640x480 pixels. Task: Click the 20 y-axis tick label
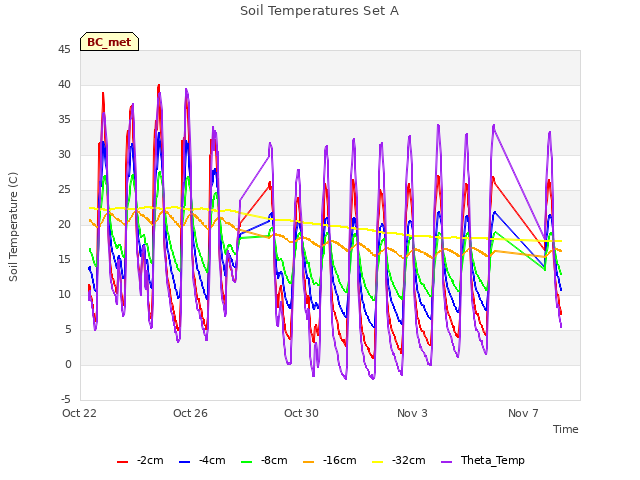click(x=64, y=224)
